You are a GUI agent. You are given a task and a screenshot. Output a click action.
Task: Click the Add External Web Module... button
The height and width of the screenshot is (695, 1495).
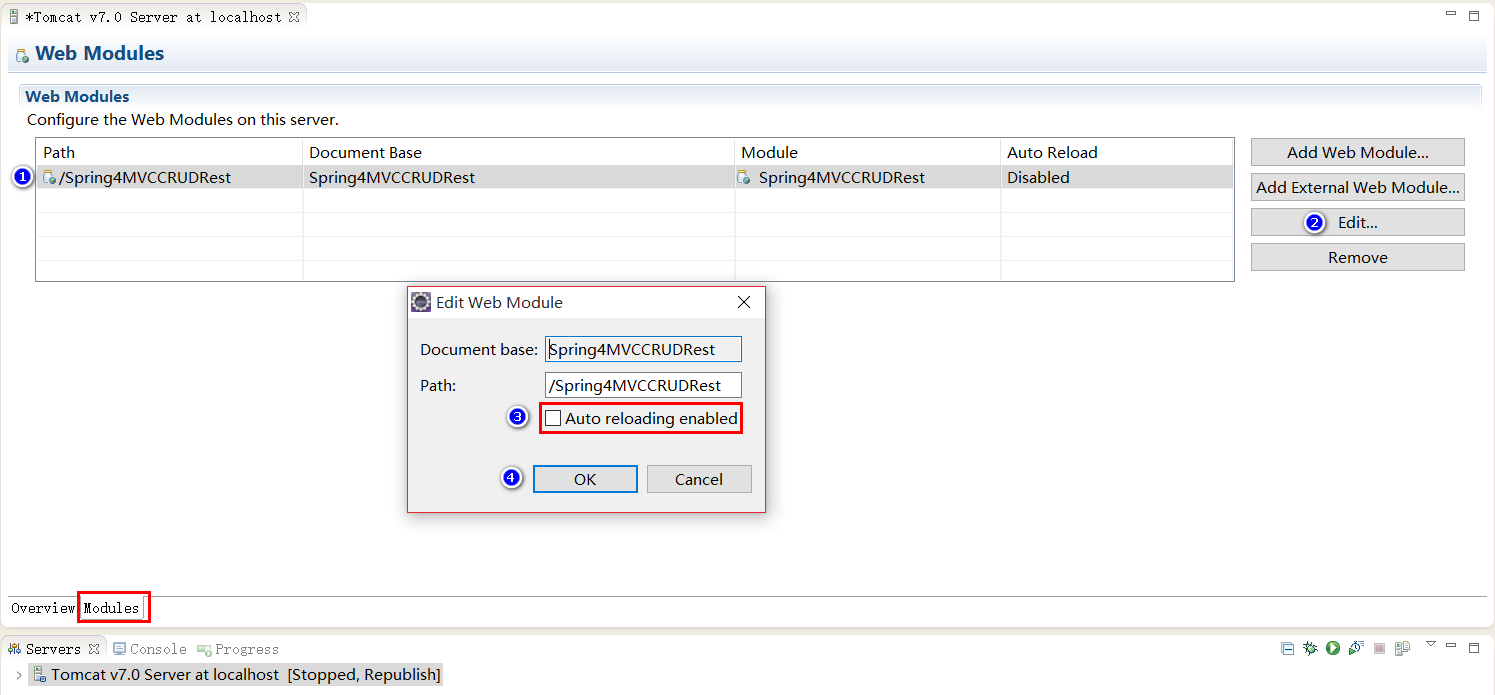click(x=1357, y=187)
